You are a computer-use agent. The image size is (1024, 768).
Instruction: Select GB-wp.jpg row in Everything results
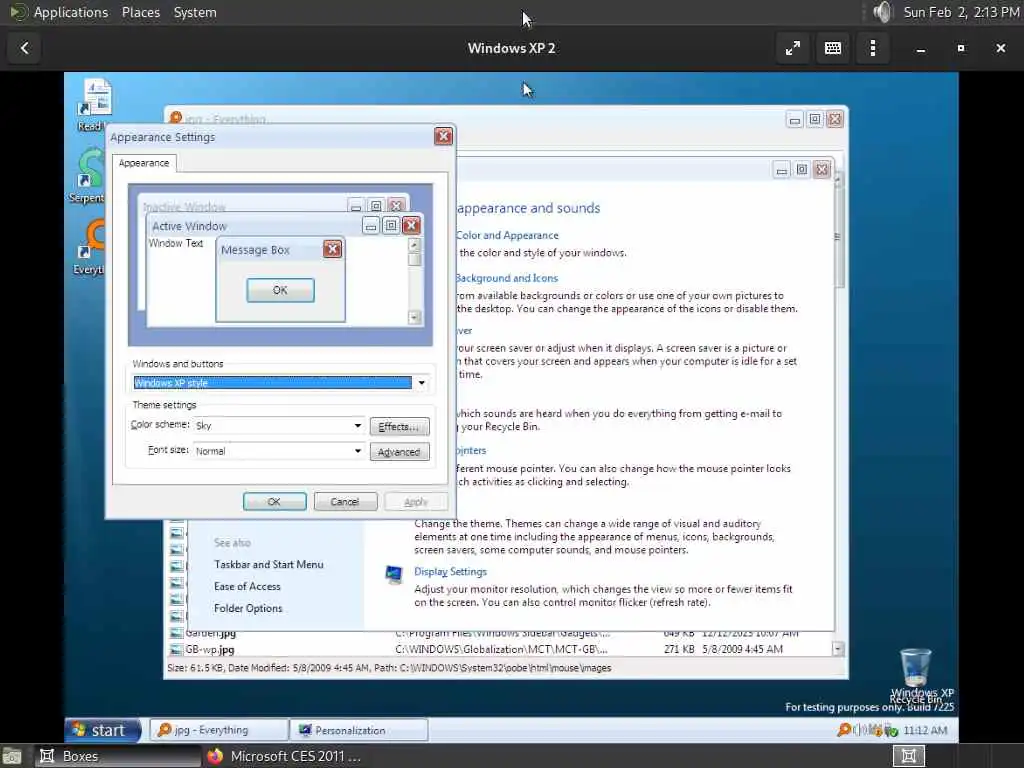point(500,649)
